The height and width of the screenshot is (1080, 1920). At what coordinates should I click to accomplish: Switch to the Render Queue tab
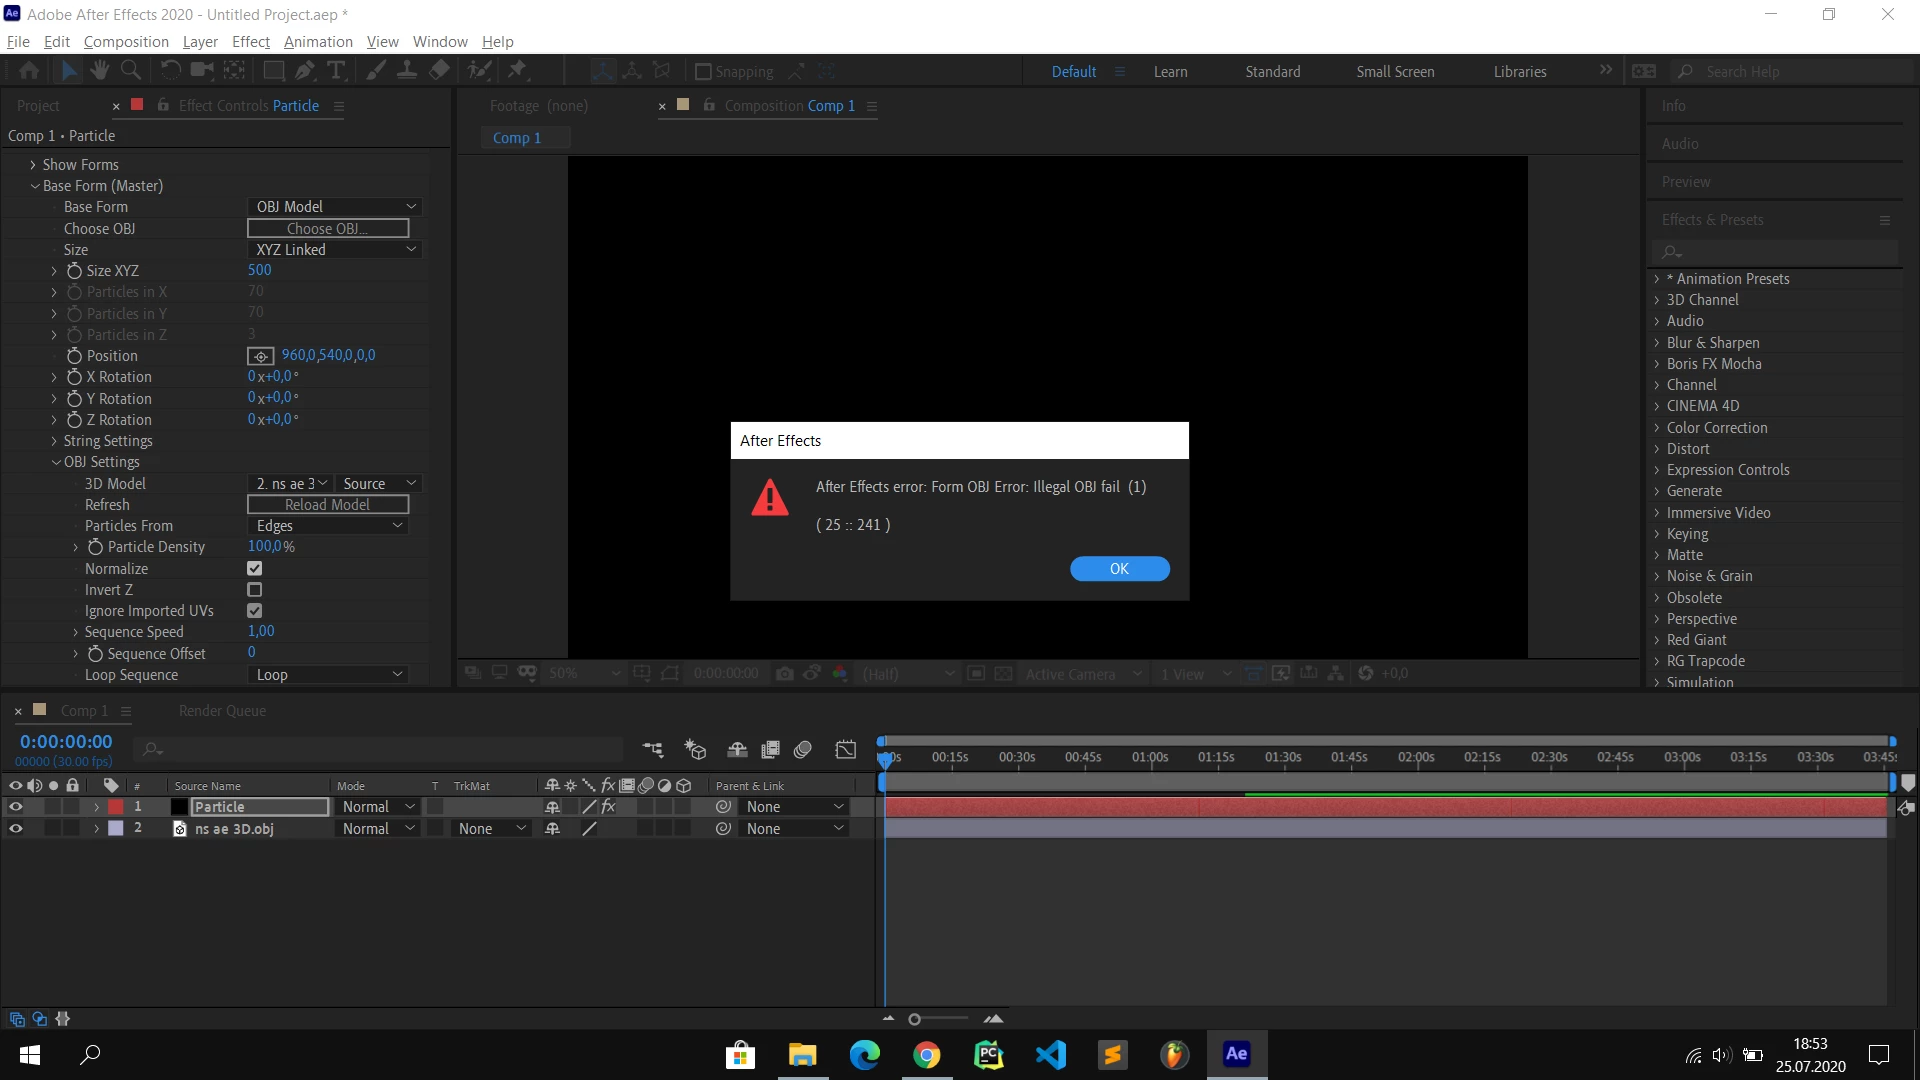click(x=222, y=711)
